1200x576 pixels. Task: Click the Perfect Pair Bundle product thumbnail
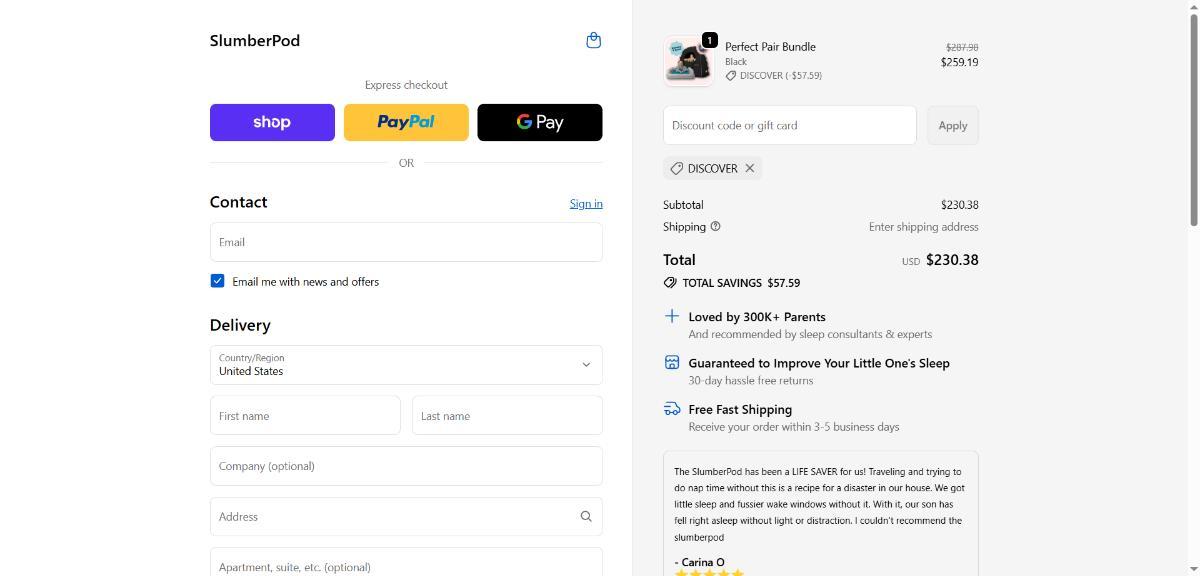tap(688, 61)
